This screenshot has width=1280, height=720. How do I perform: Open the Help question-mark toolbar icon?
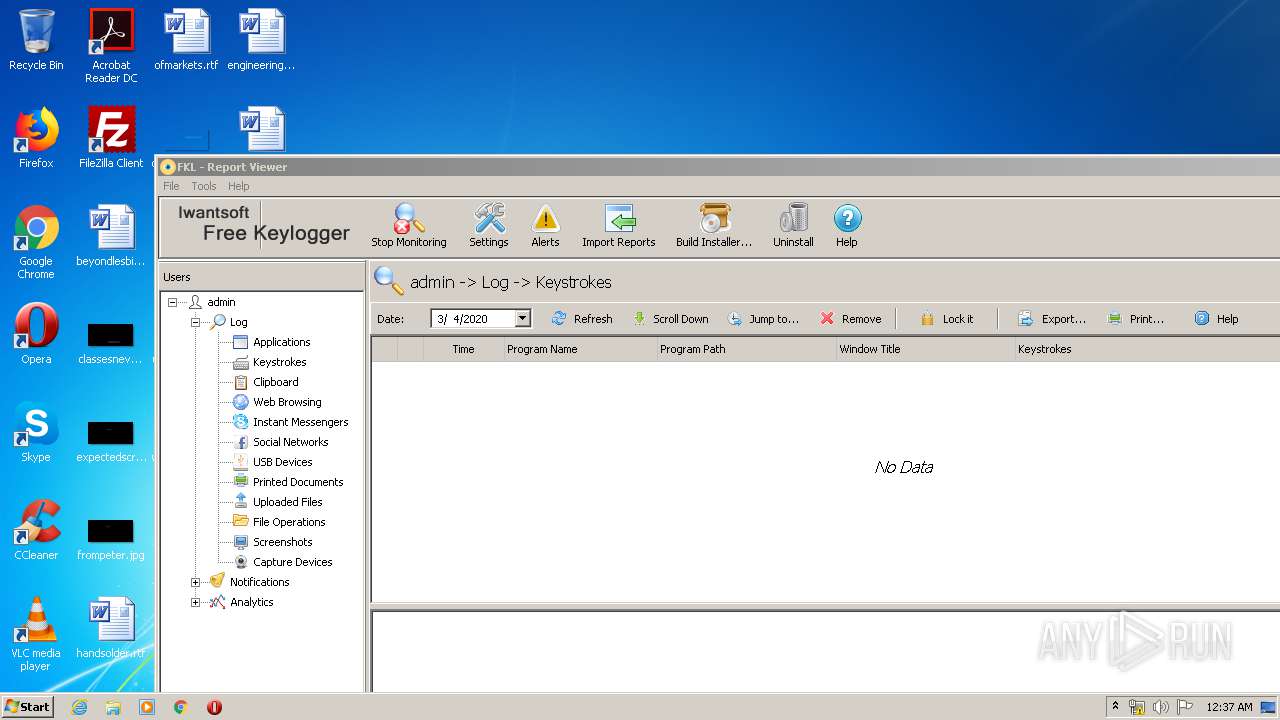847,225
